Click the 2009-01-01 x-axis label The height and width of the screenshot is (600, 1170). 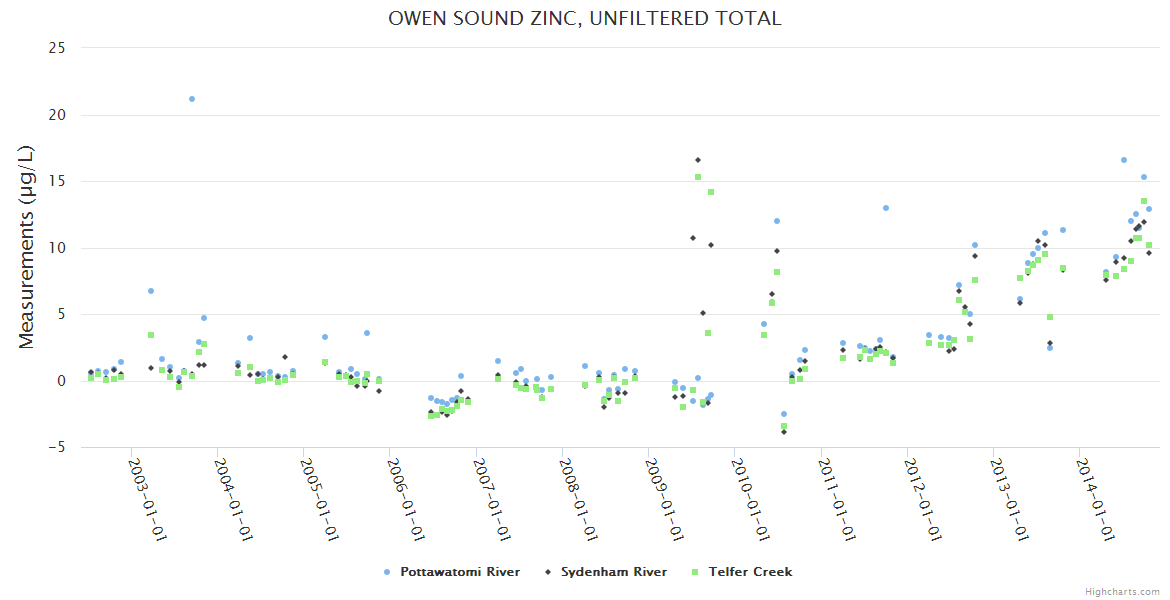[x=663, y=498]
